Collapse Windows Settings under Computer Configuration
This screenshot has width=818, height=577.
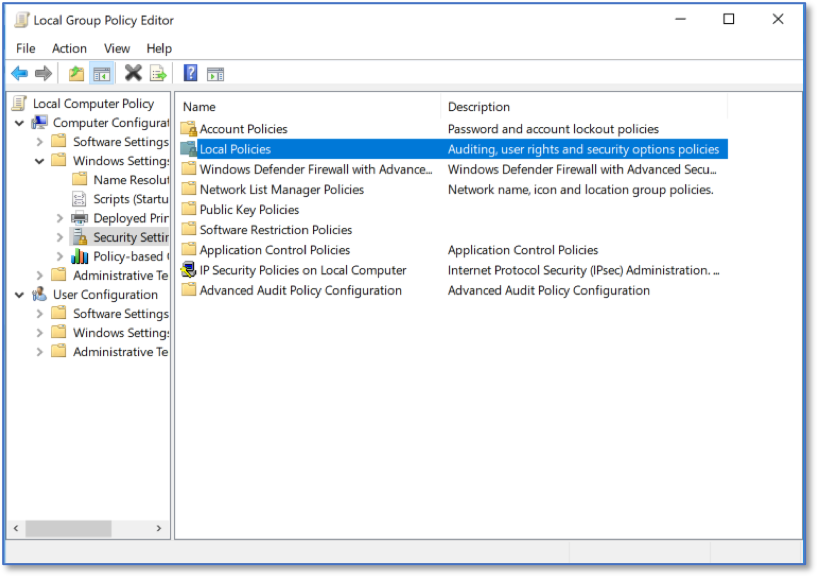[x=40, y=161]
